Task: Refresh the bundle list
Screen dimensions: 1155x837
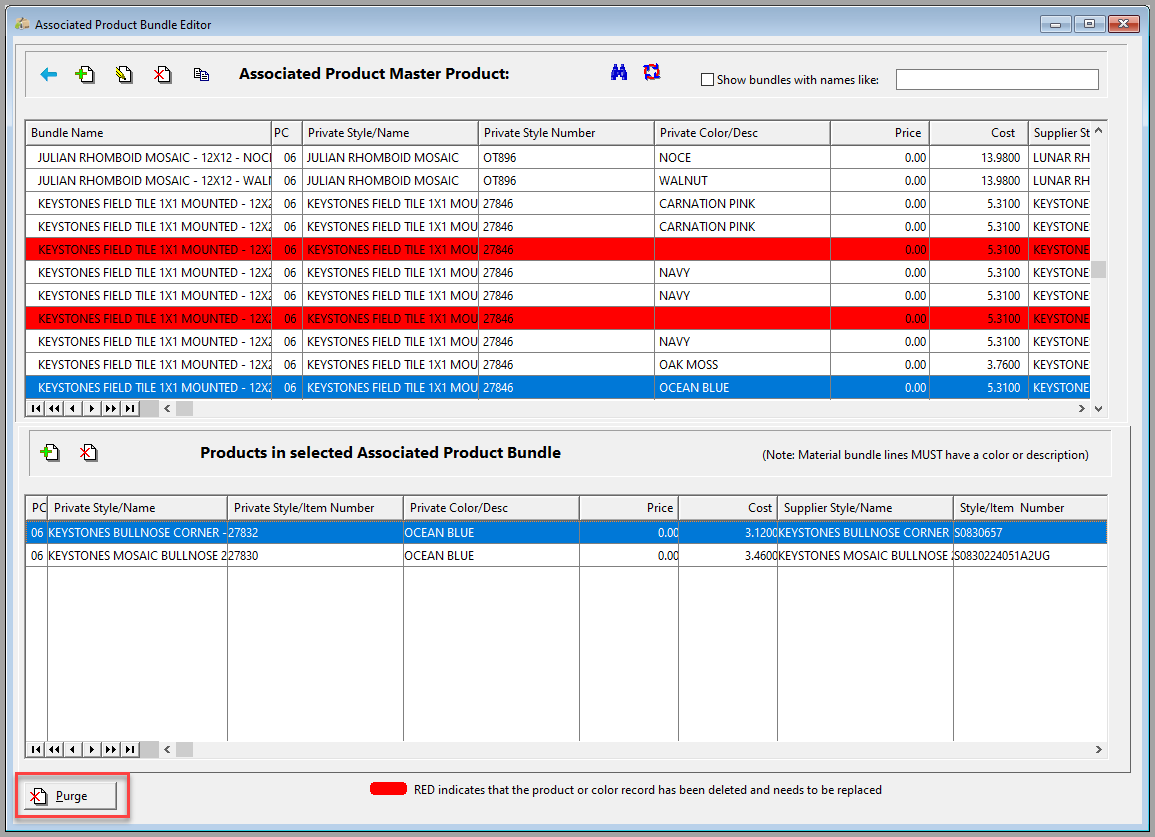Action: [652, 72]
